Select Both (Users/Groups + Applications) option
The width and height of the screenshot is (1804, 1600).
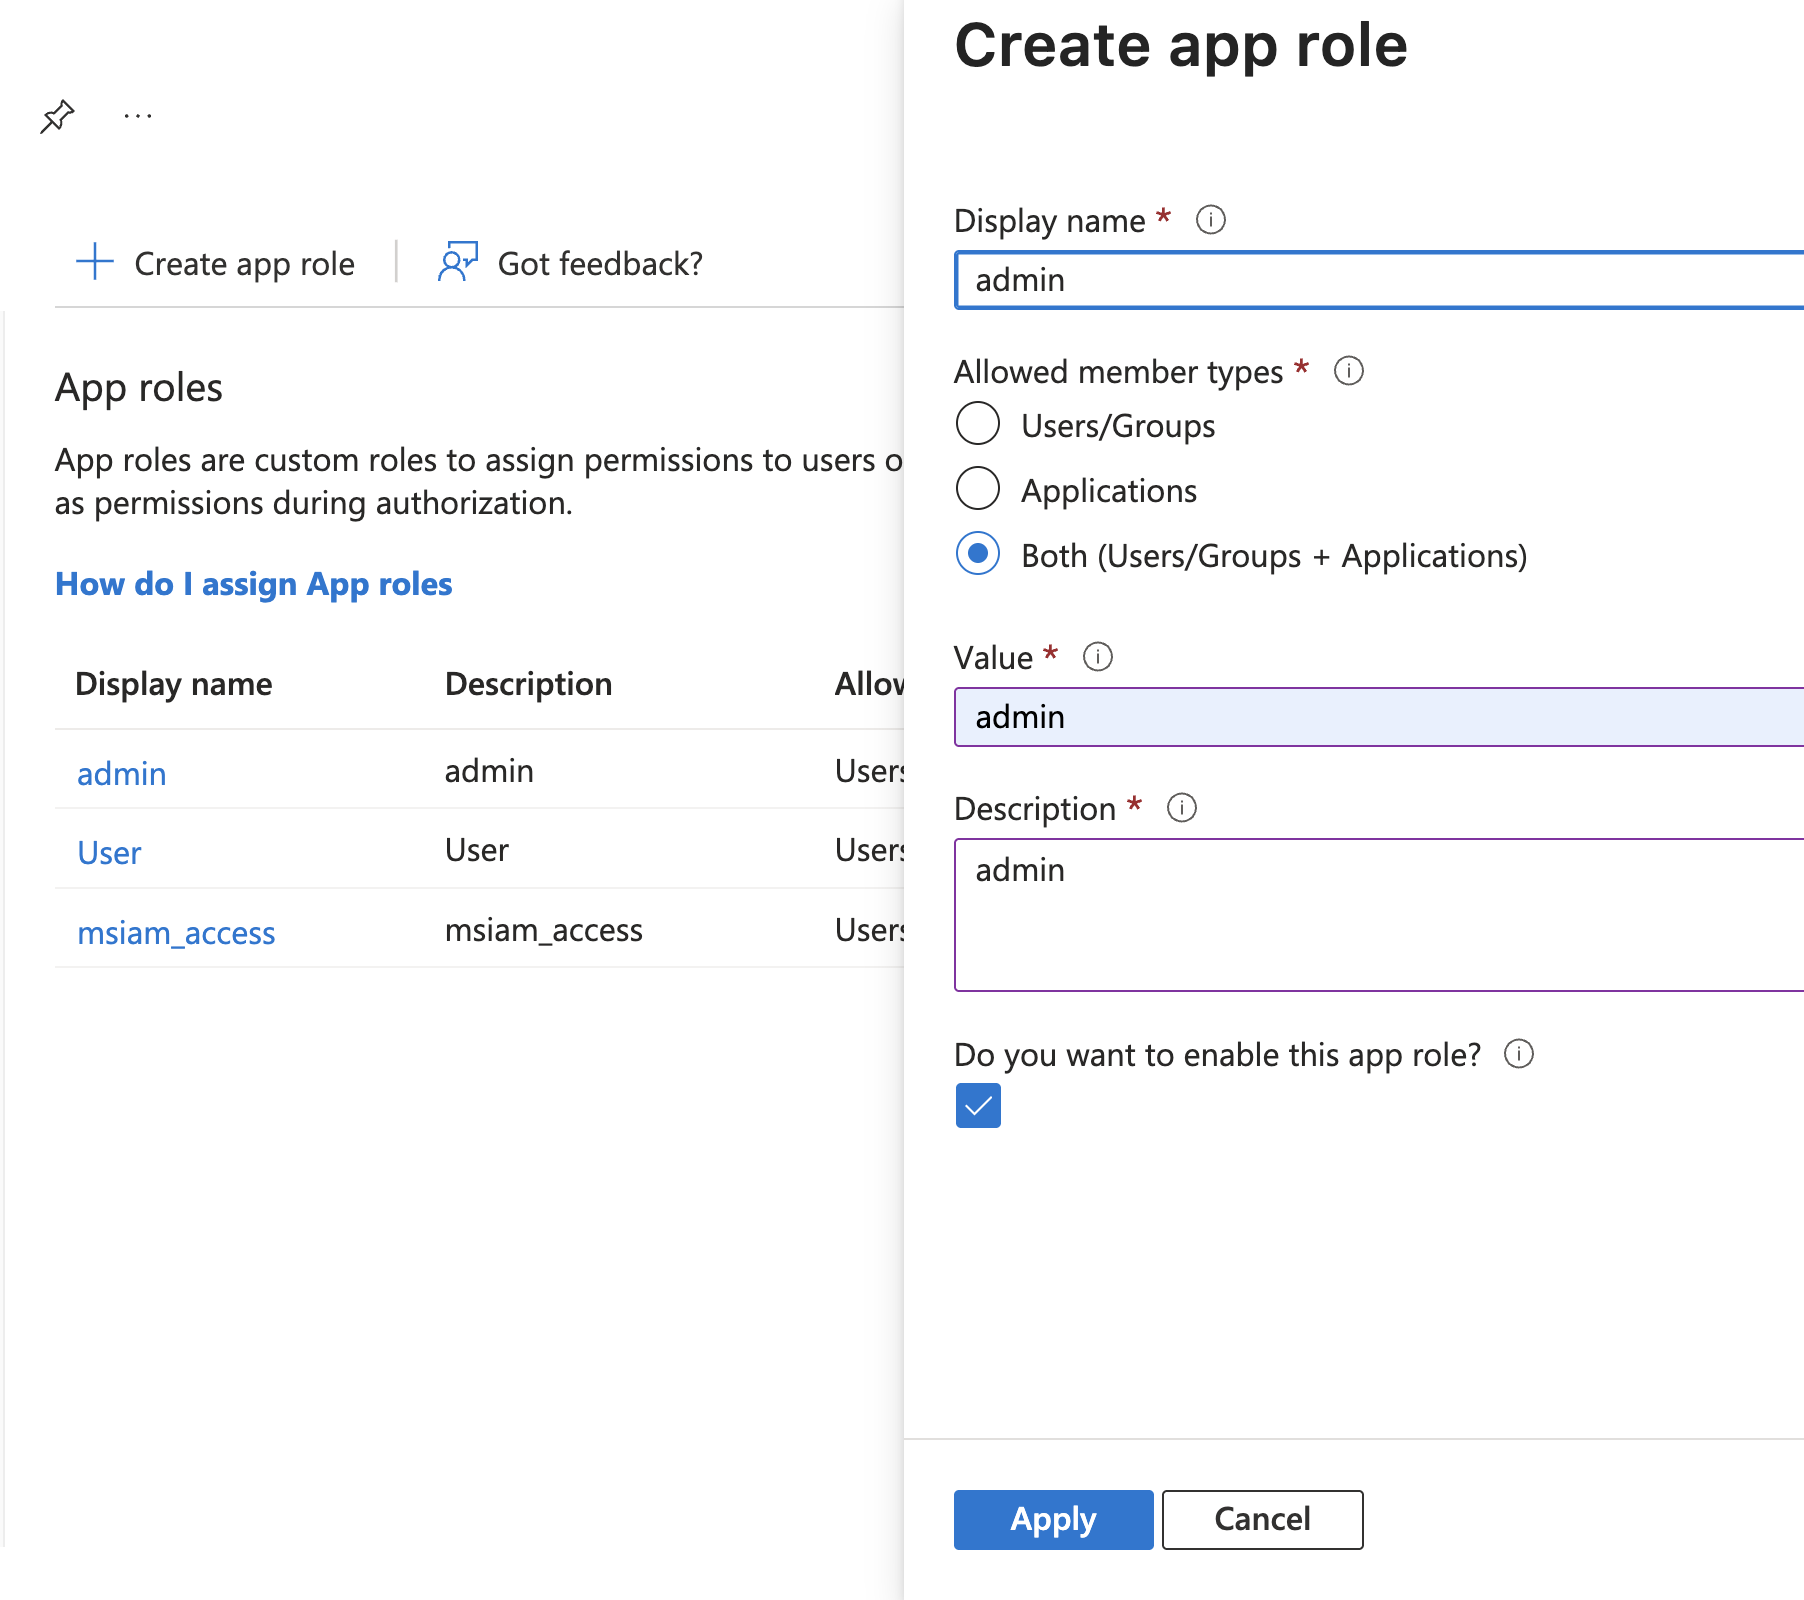[978, 553]
